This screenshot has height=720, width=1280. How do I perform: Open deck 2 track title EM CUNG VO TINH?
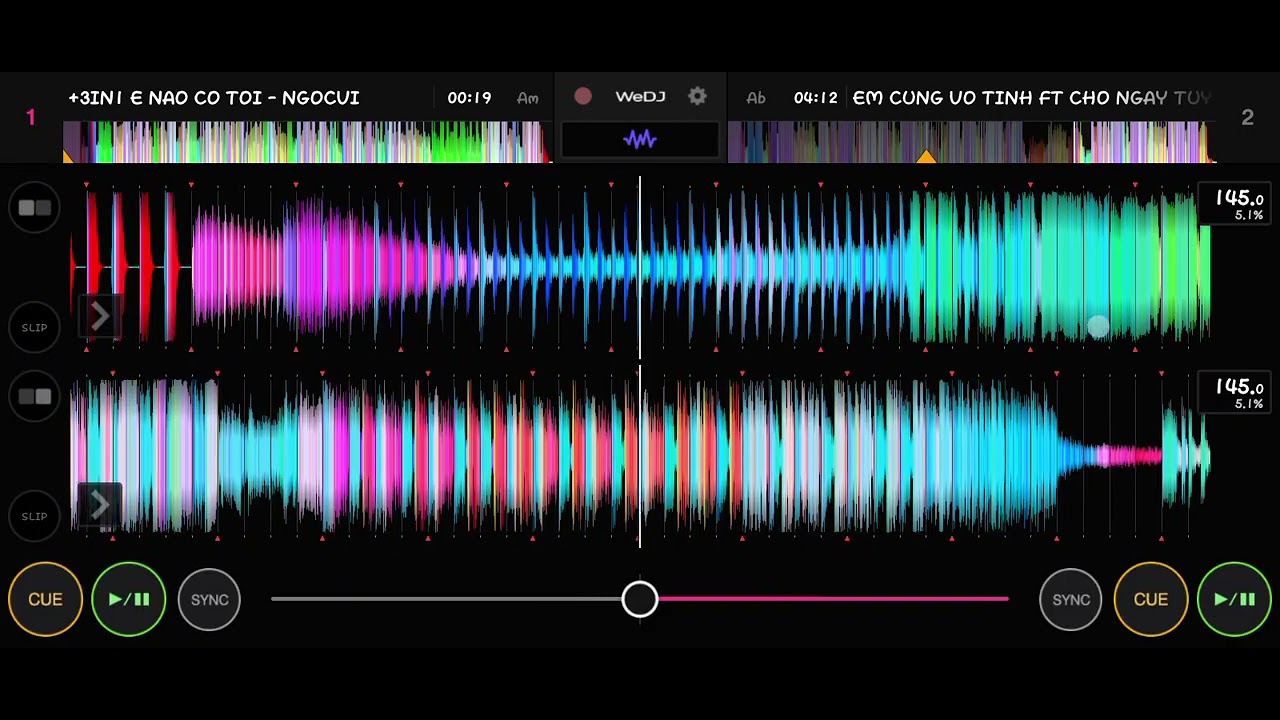(1031, 97)
